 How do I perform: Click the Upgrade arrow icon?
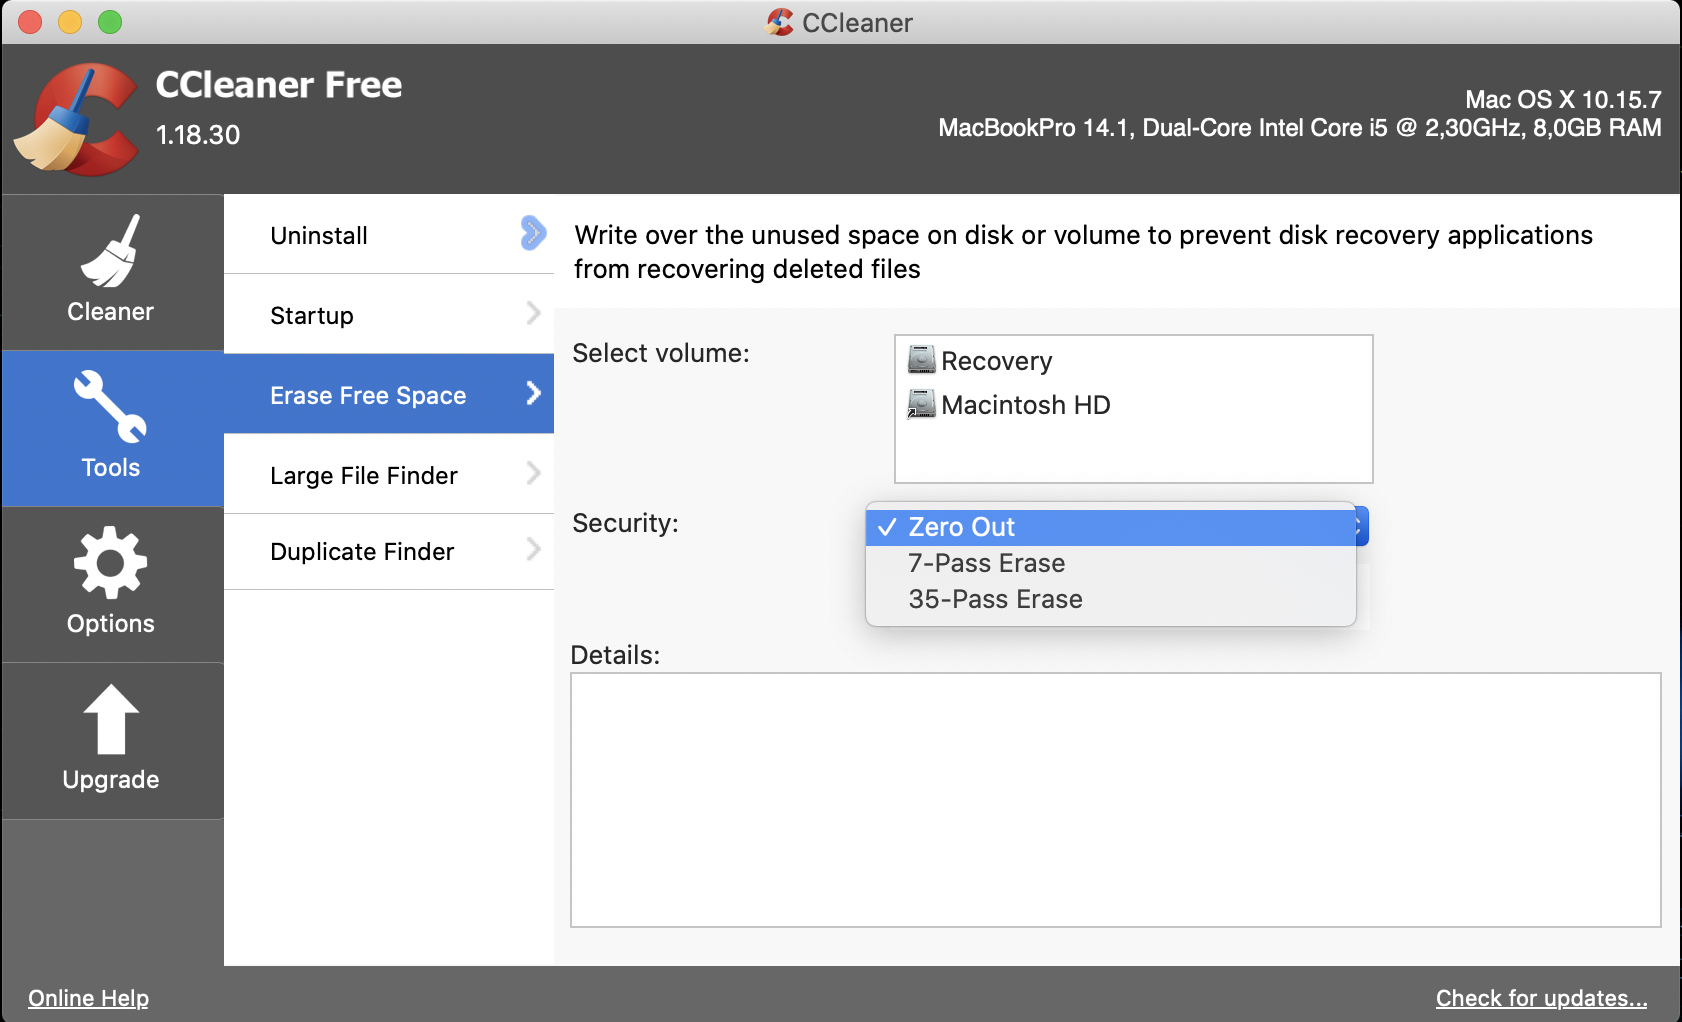[x=110, y=719]
